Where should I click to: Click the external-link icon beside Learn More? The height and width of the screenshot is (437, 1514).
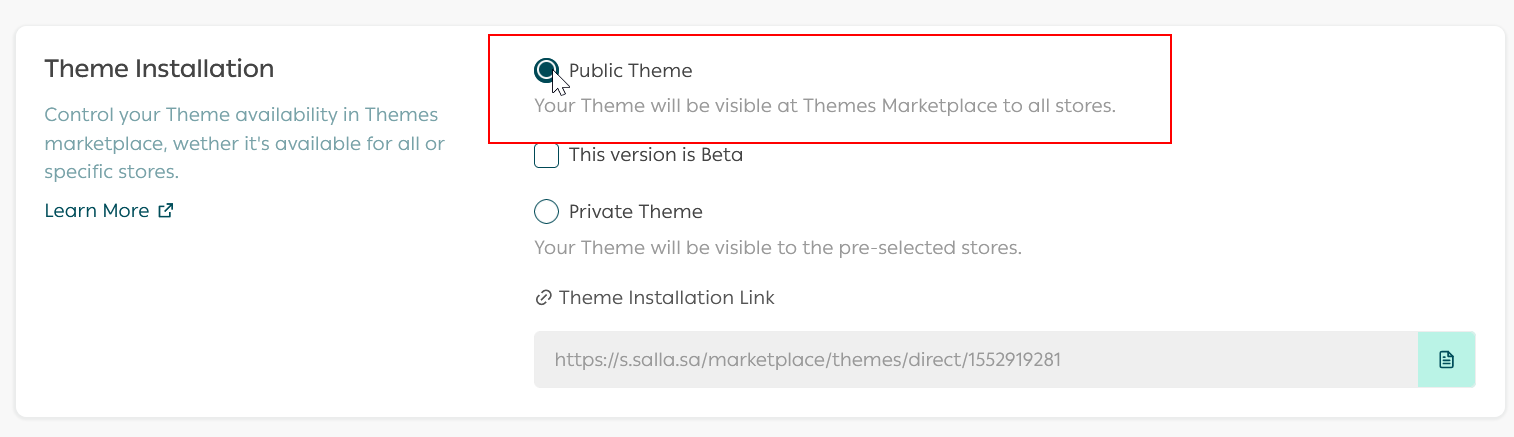[x=166, y=211]
